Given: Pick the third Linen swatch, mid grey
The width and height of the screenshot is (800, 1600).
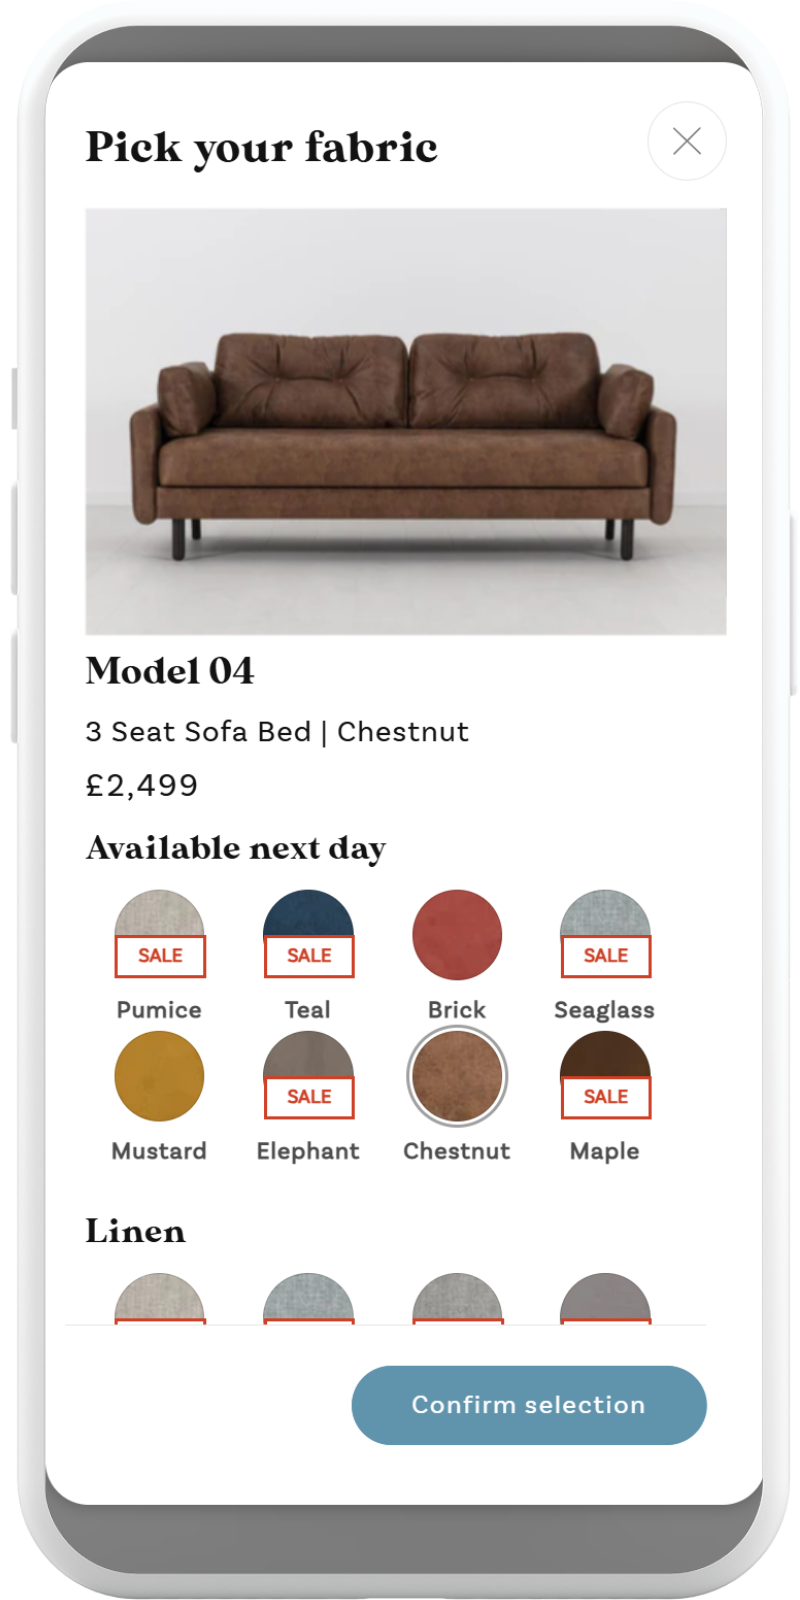Looking at the screenshot, I should click(x=457, y=1299).
